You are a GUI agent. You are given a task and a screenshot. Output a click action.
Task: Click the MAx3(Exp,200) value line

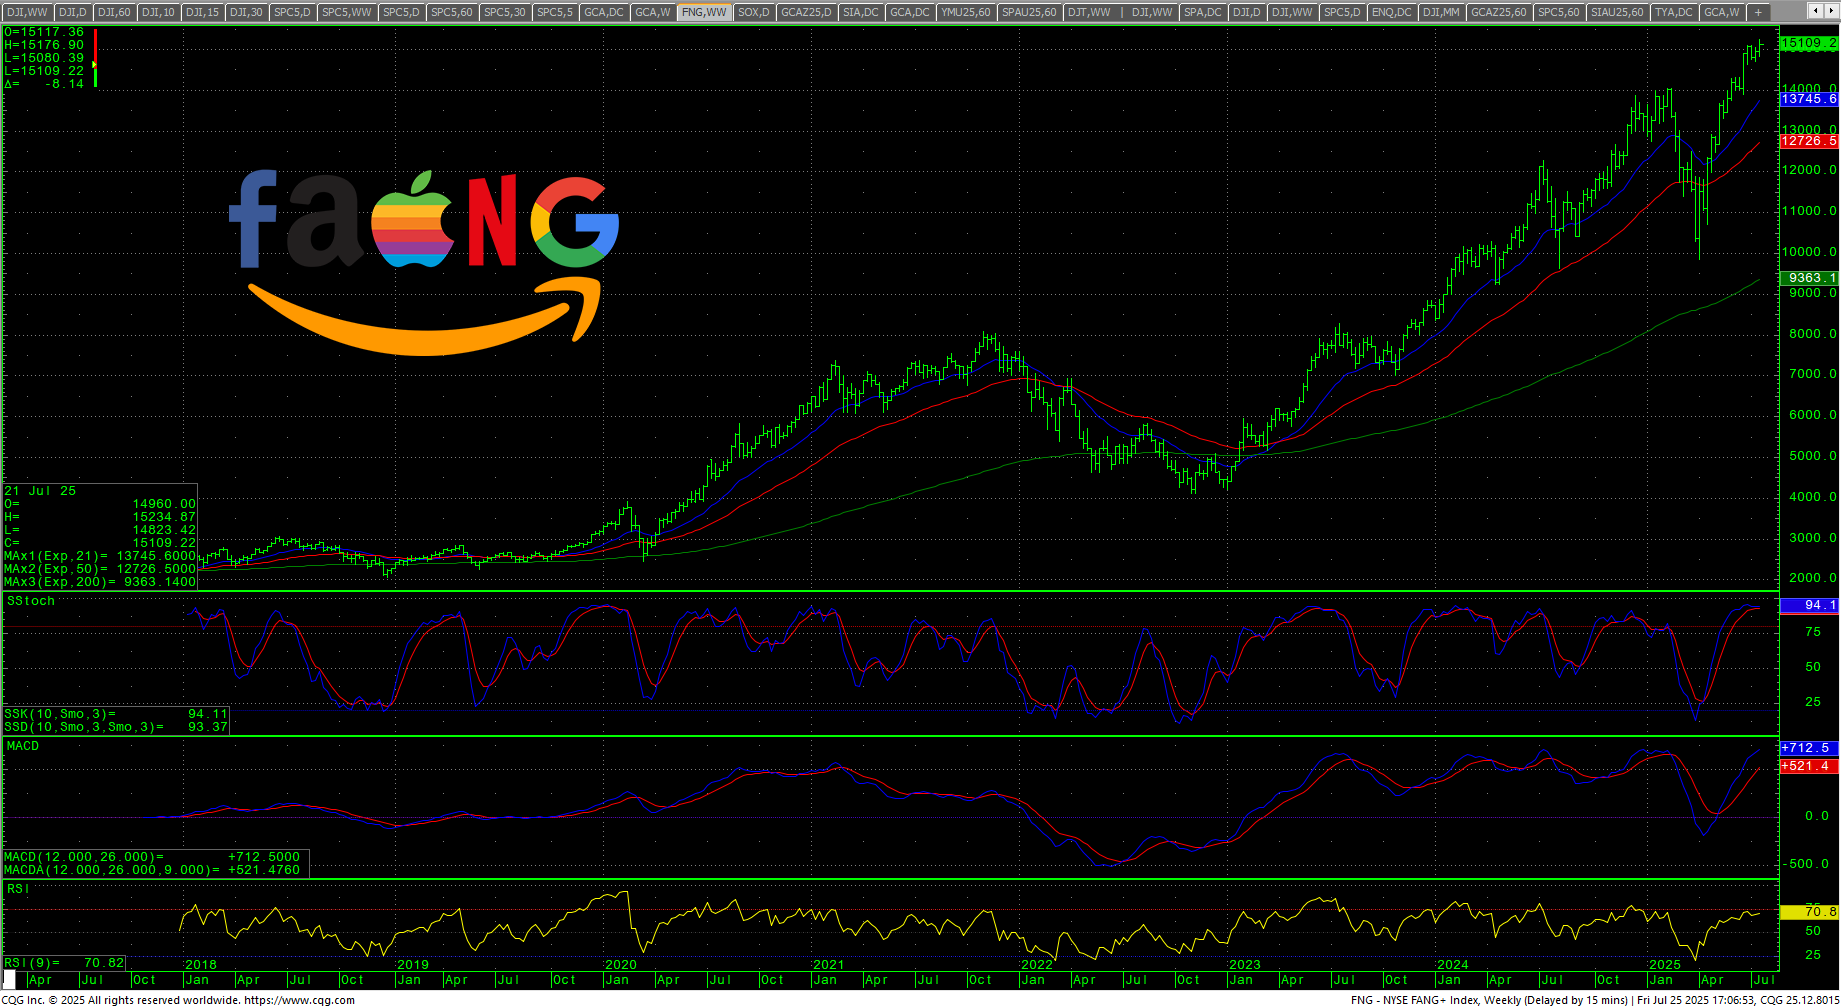coord(100,582)
